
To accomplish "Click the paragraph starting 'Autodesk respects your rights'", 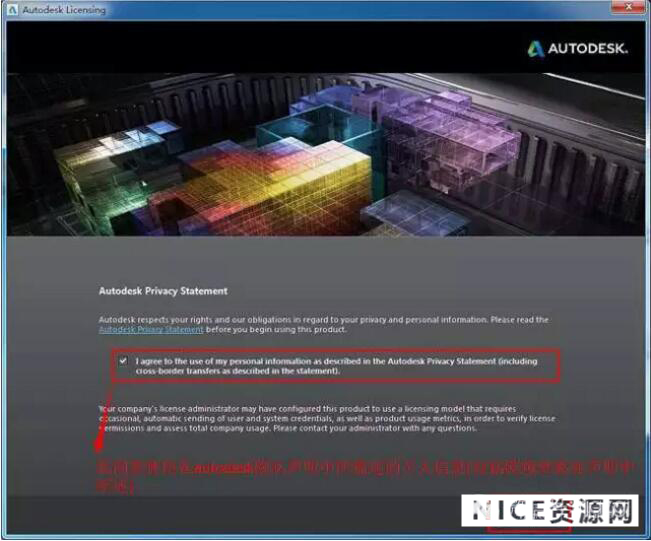I will click(323, 325).
